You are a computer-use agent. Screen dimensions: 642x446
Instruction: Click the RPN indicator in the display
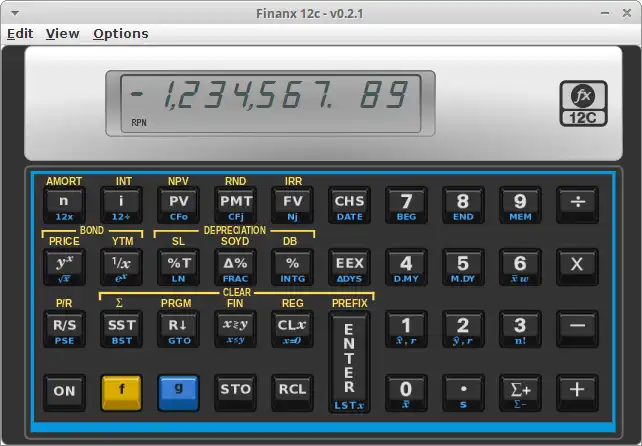(x=139, y=122)
